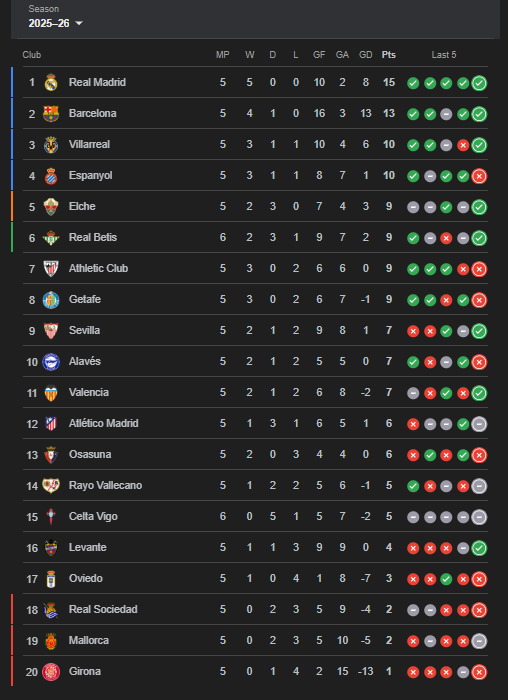Open the Sevilla team link
The height and width of the screenshot is (700, 508).
tap(84, 330)
